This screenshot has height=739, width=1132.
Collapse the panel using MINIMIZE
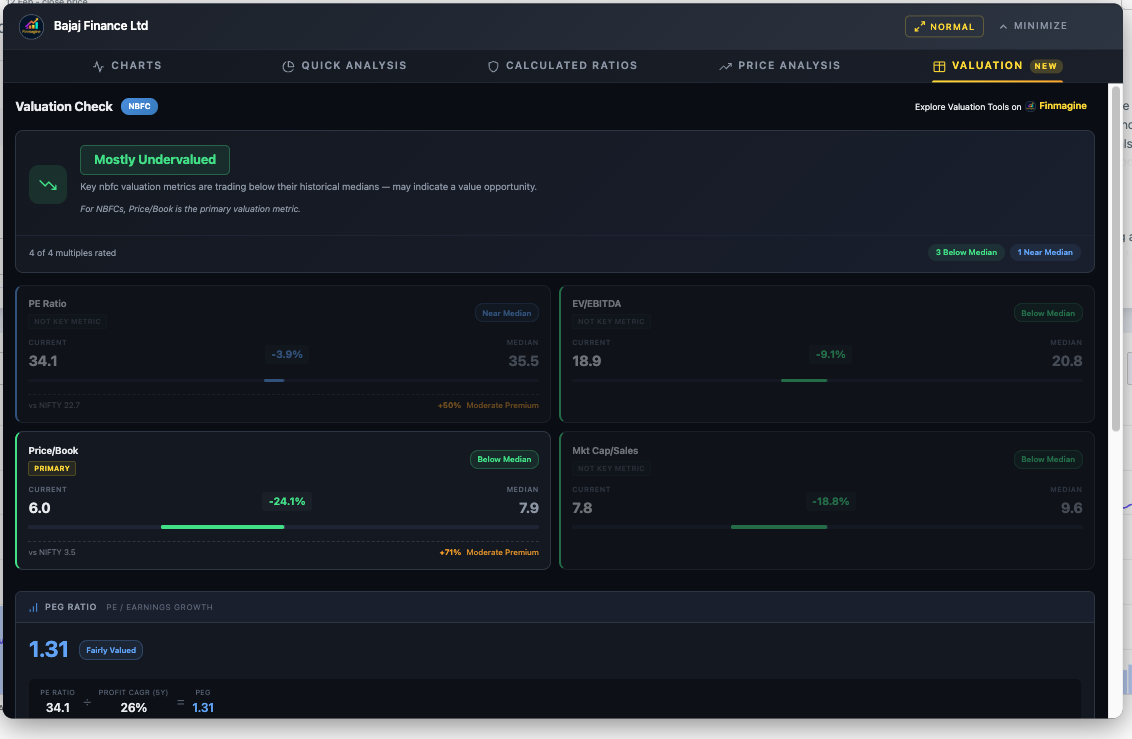(x=1031, y=26)
